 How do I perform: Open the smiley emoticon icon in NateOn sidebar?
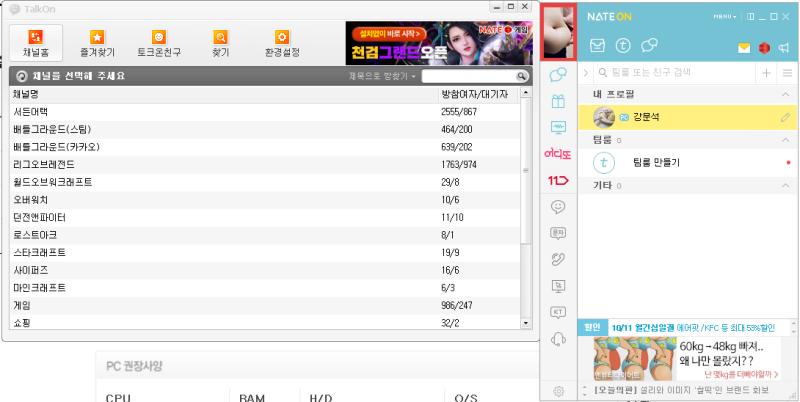[558, 207]
